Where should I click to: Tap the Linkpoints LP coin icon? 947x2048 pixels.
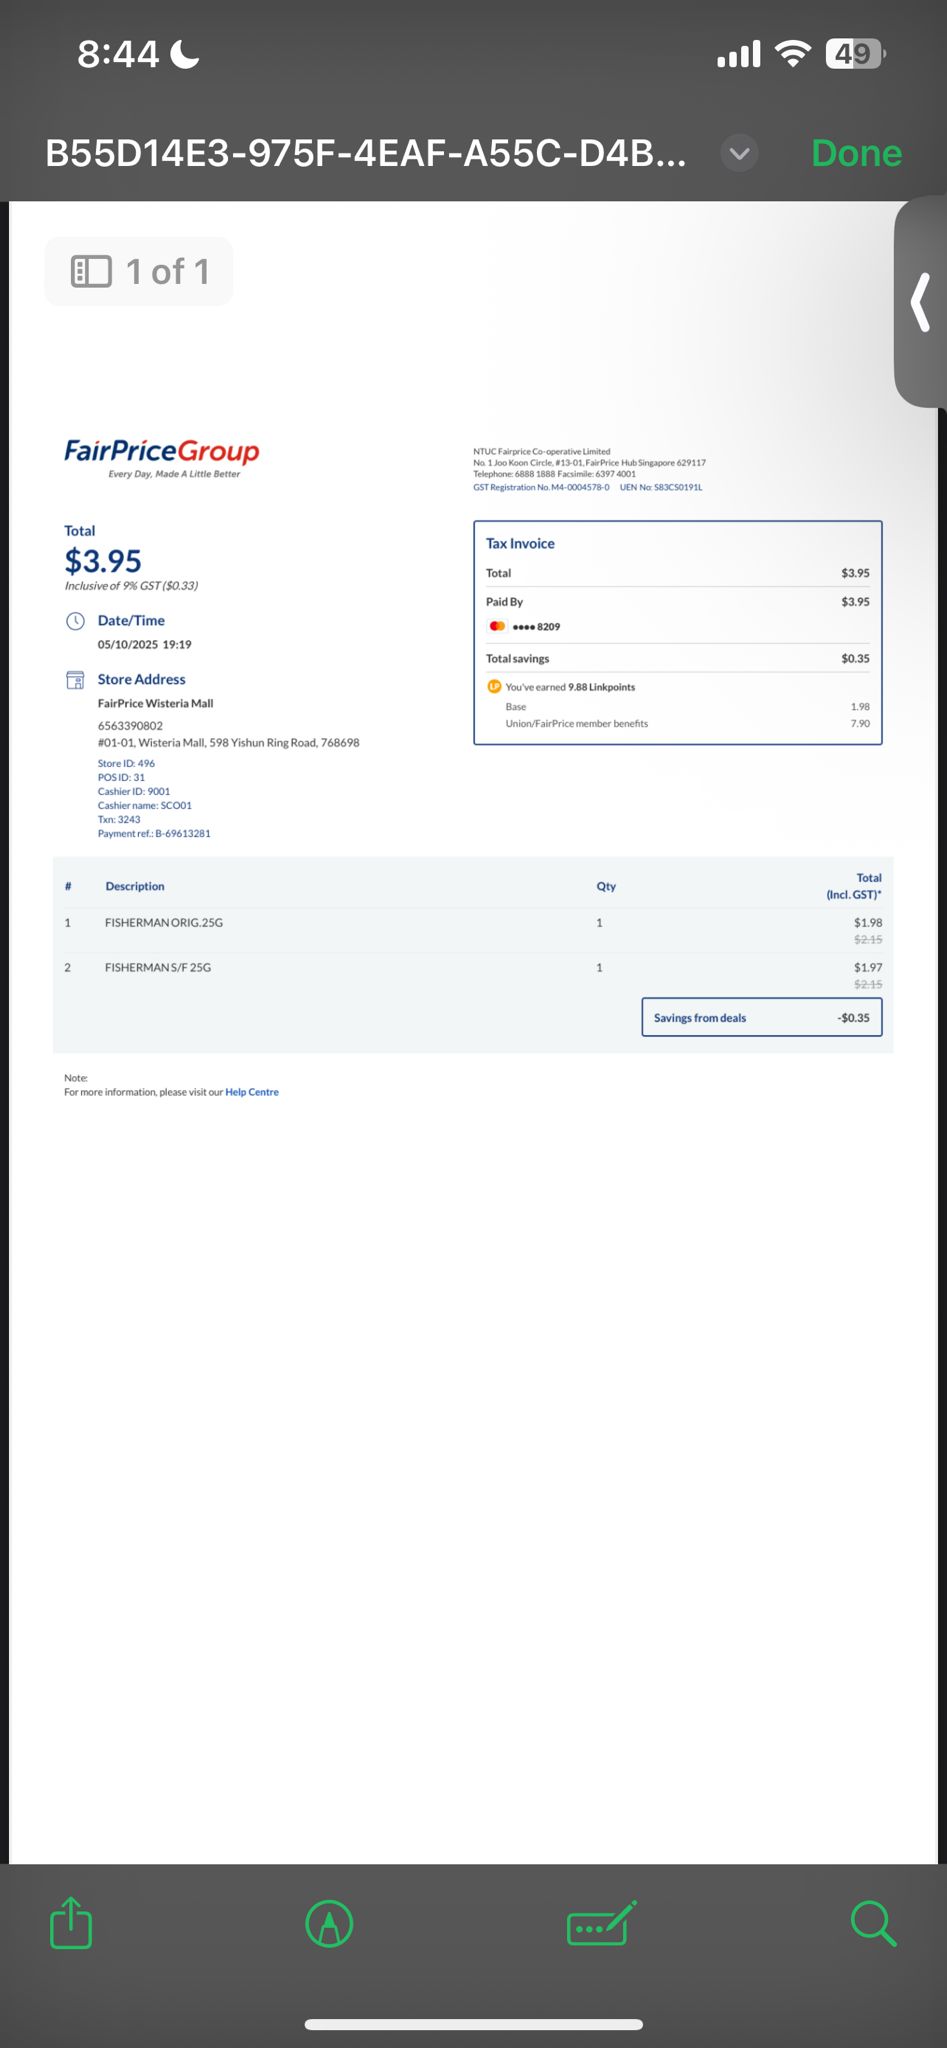click(494, 686)
